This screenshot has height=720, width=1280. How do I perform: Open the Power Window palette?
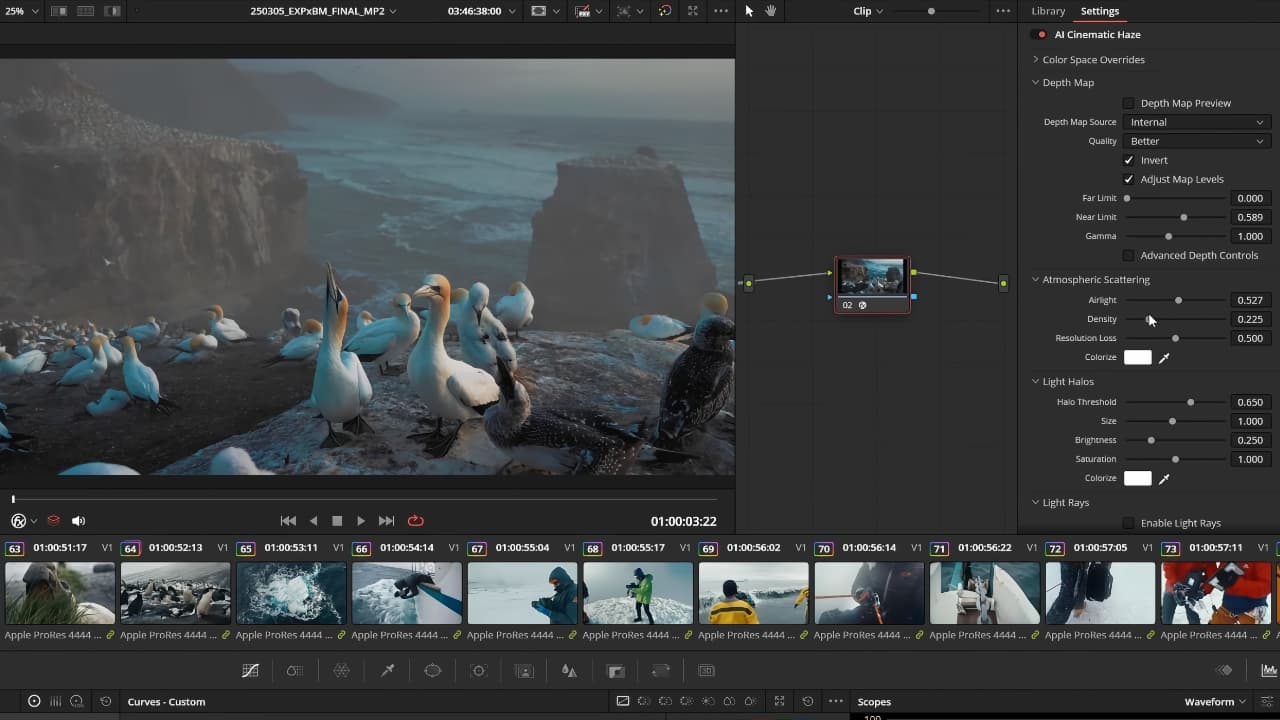point(432,670)
